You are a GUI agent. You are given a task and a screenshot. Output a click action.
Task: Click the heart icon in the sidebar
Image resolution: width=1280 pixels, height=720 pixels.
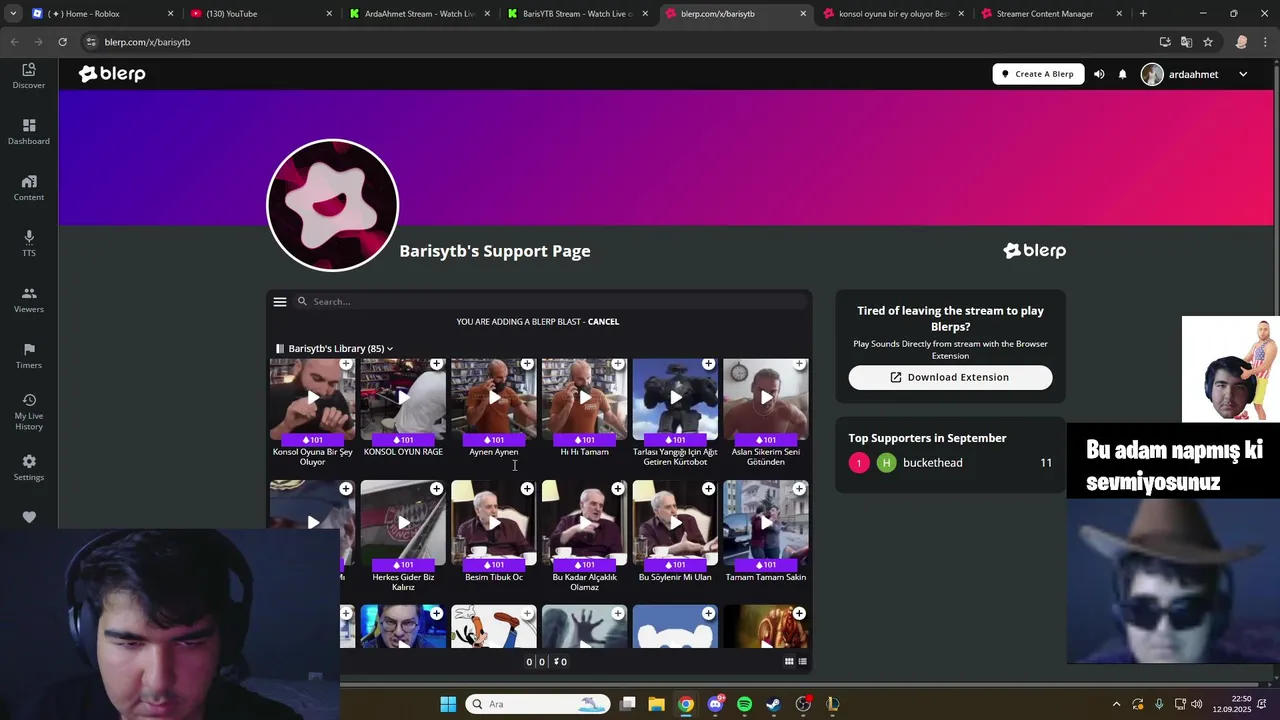click(x=29, y=517)
